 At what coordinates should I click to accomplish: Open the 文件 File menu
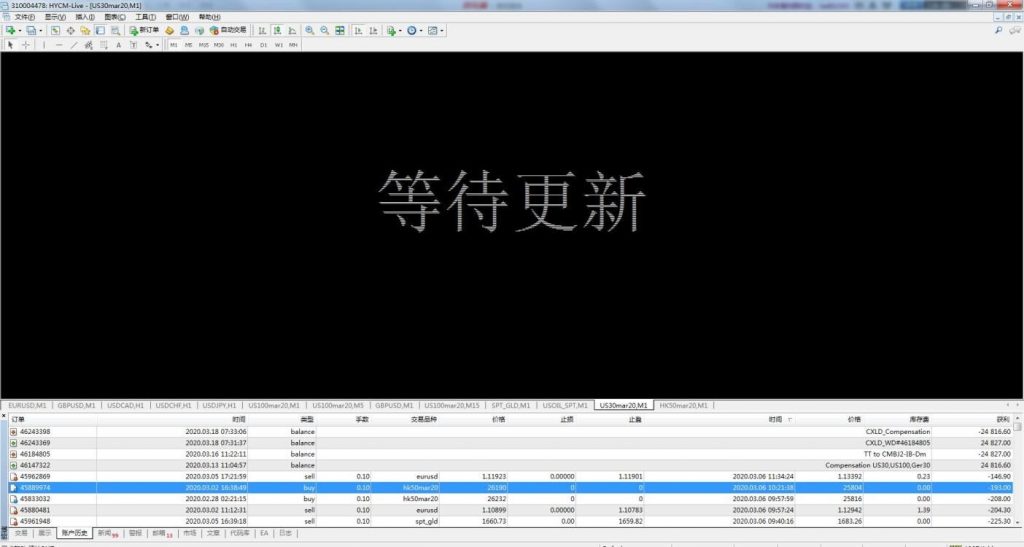coord(25,17)
